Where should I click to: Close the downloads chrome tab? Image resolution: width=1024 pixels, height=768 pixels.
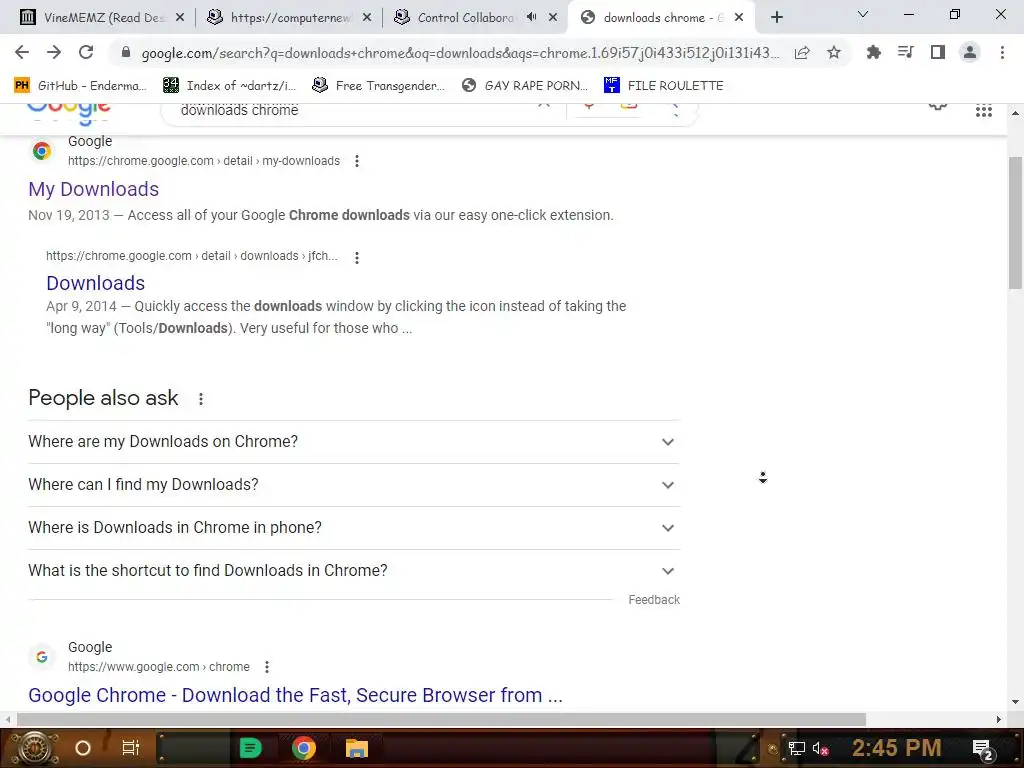tap(739, 18)
